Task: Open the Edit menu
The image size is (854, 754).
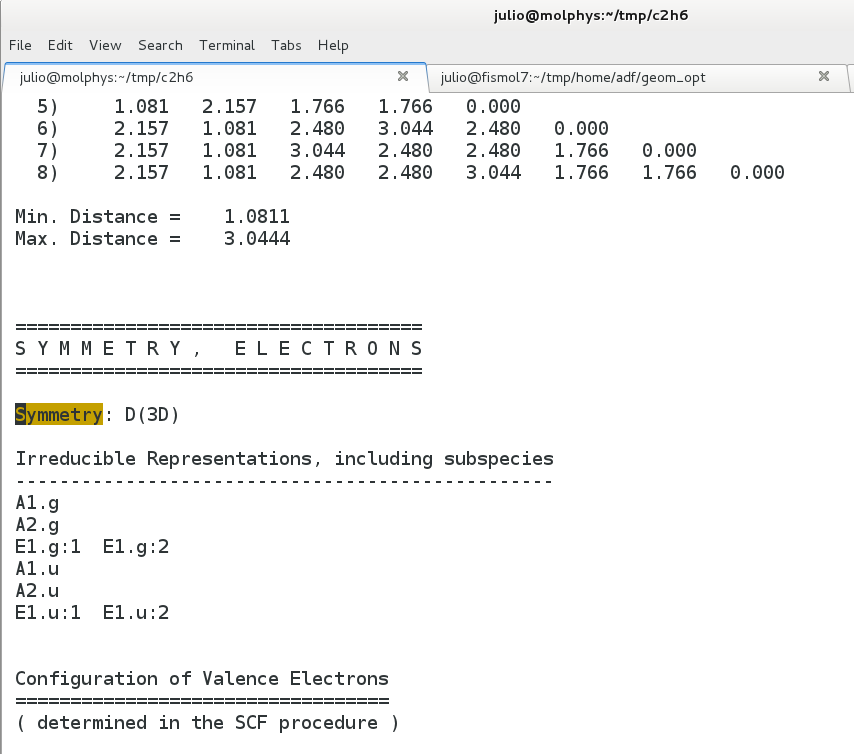Action: pyautogui.click(x=60, y=45)
